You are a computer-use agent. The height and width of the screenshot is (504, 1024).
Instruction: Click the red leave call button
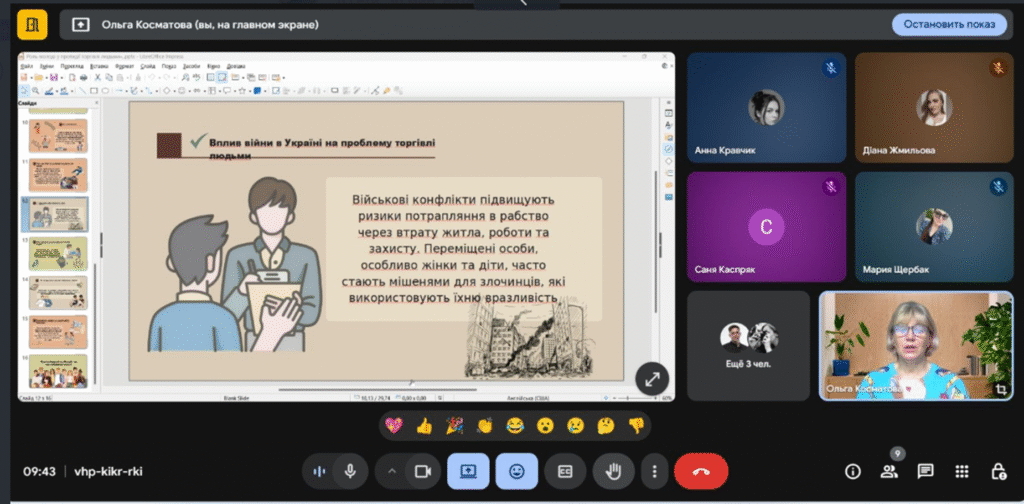tap(700, 471)
